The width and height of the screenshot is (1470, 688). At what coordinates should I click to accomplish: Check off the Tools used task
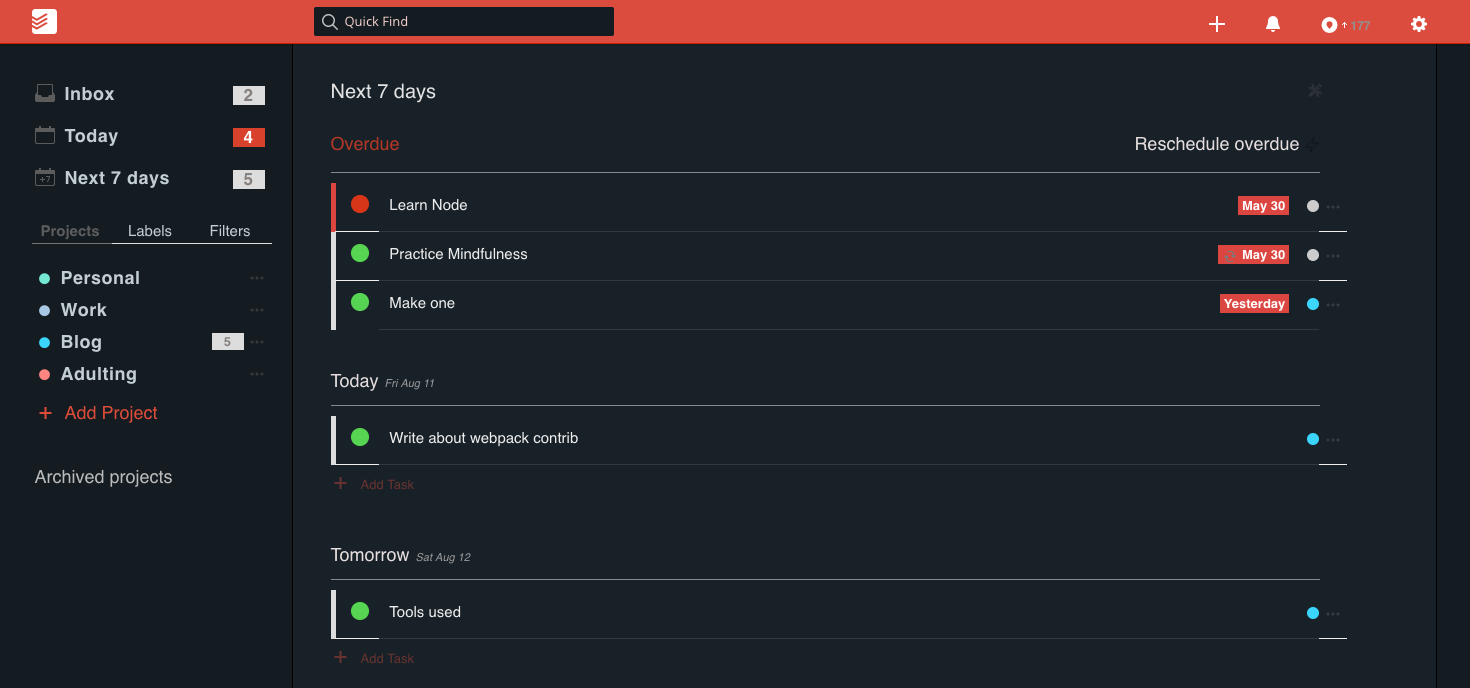(x=358, y=611)
